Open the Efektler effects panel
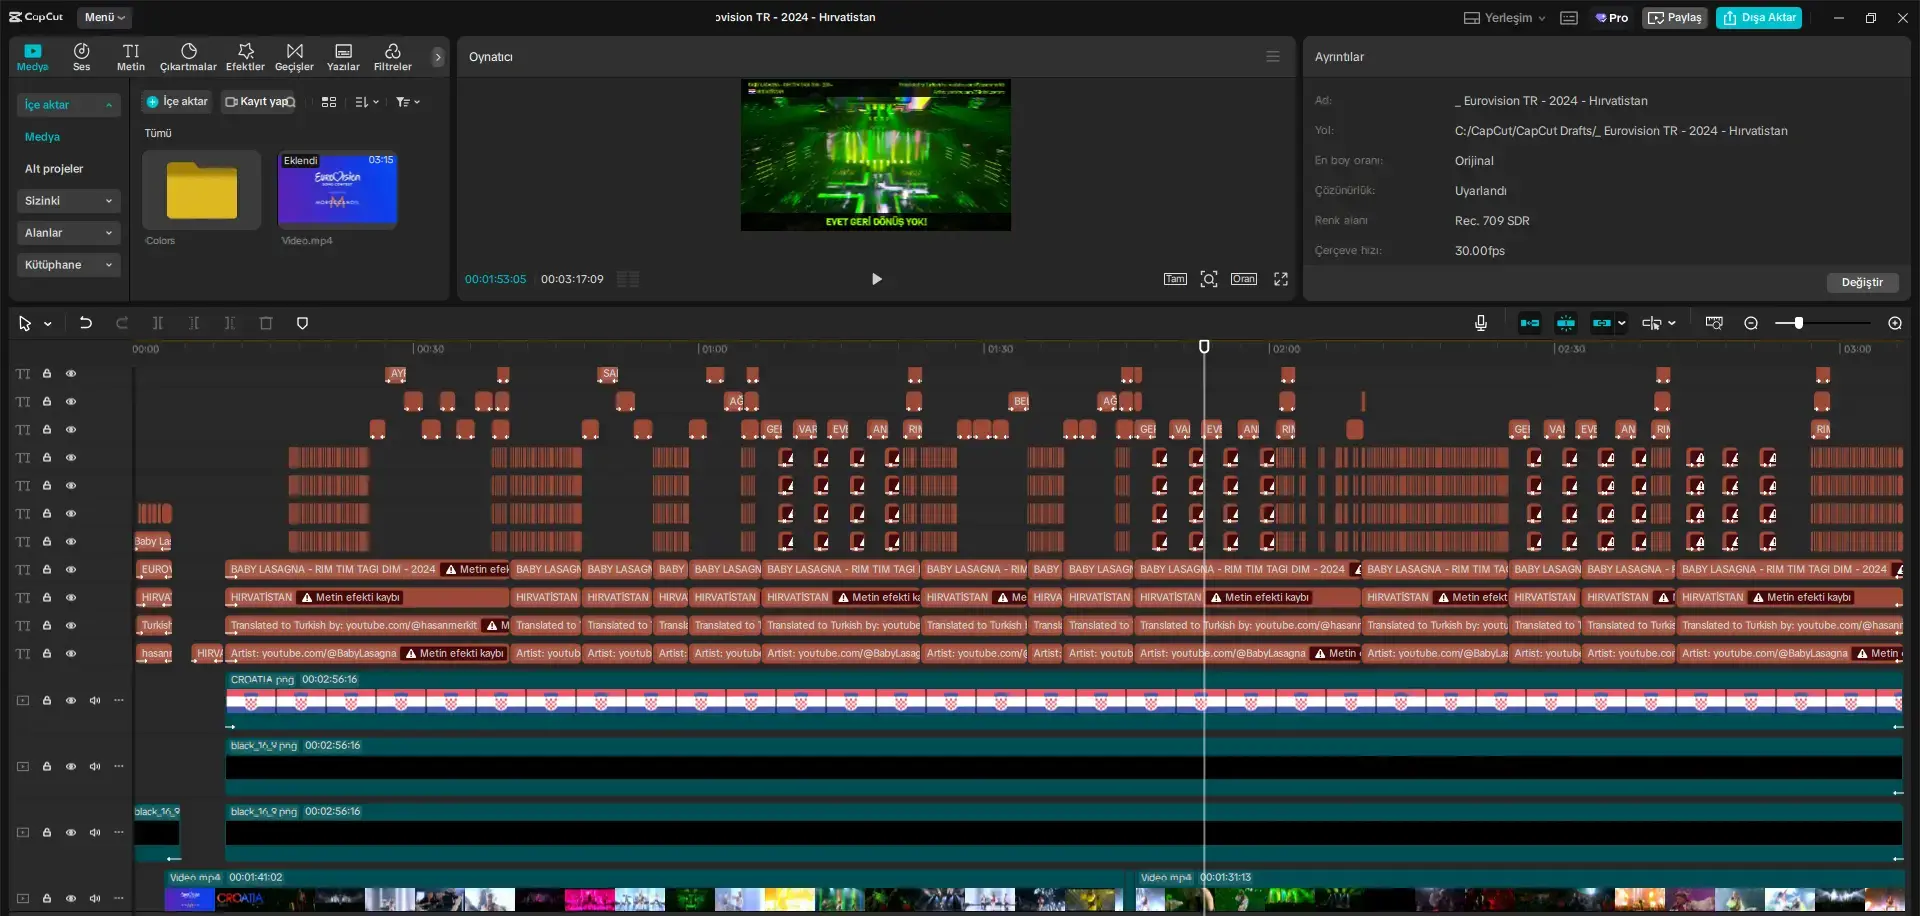1920x916 pixels. point(245,57)
